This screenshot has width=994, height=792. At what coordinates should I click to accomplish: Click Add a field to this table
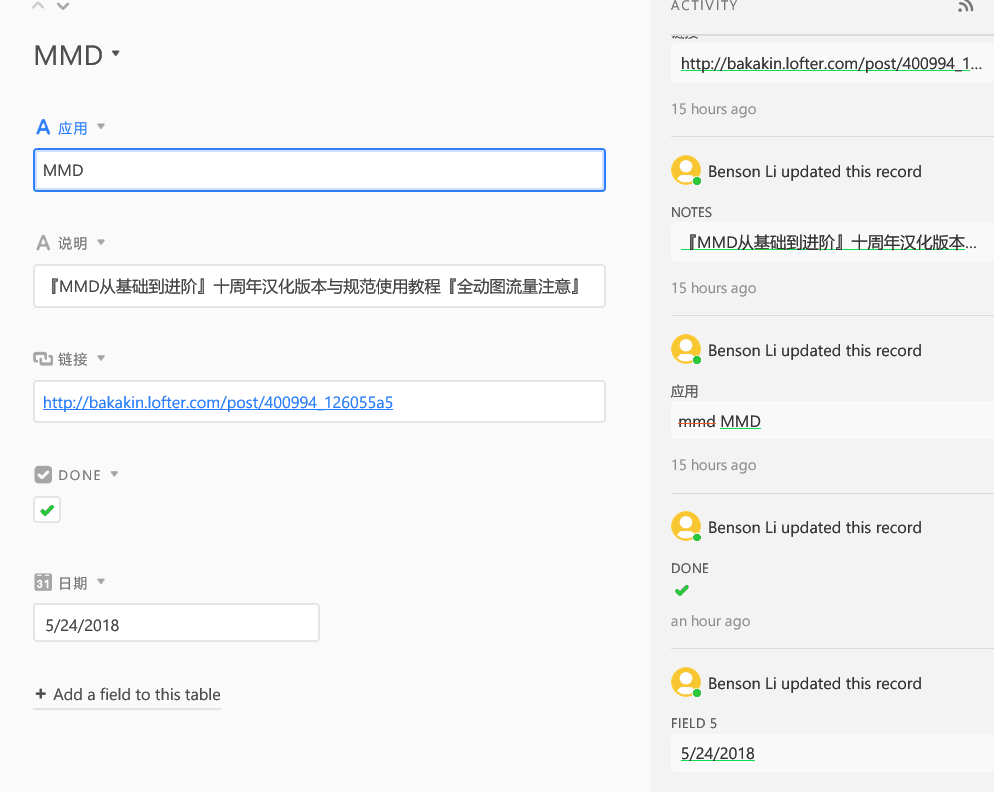pyautogui.click(x=127, y=694)
